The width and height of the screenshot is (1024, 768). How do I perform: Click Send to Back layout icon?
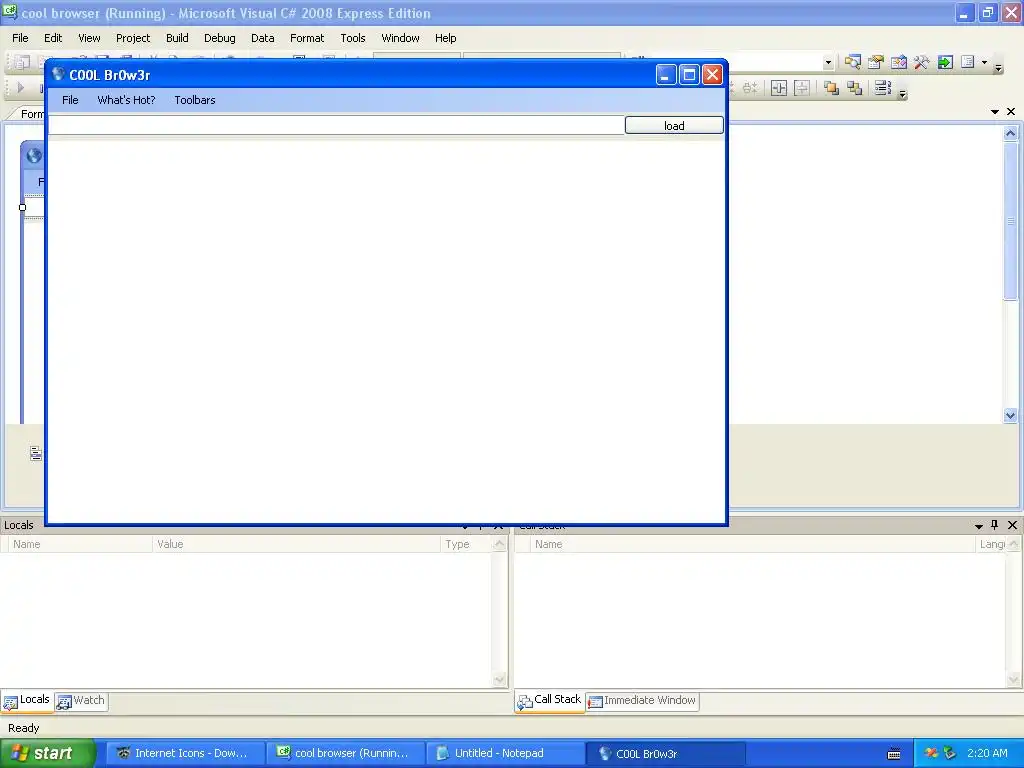coord(855,88)
